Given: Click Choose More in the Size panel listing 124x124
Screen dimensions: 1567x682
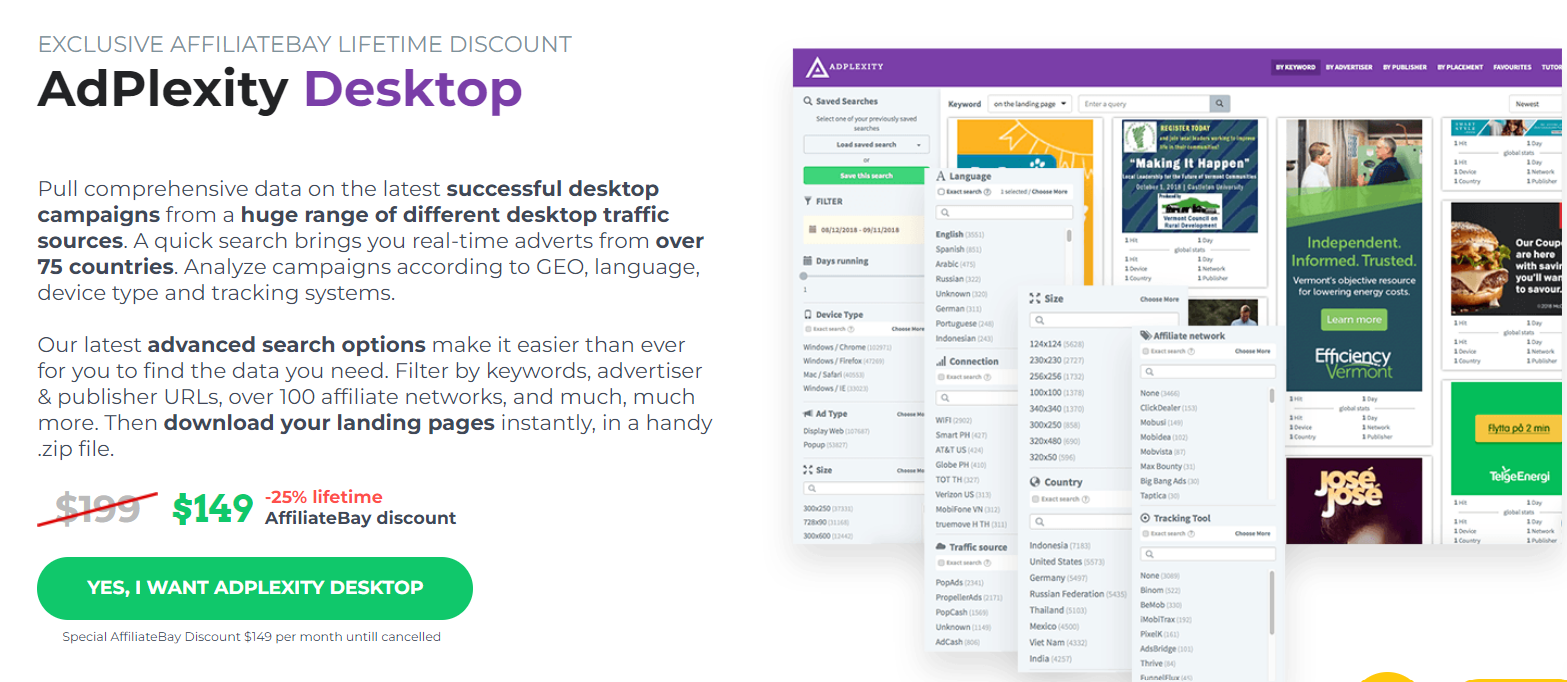Looking at the screenshot, I should coord(1159,299).
